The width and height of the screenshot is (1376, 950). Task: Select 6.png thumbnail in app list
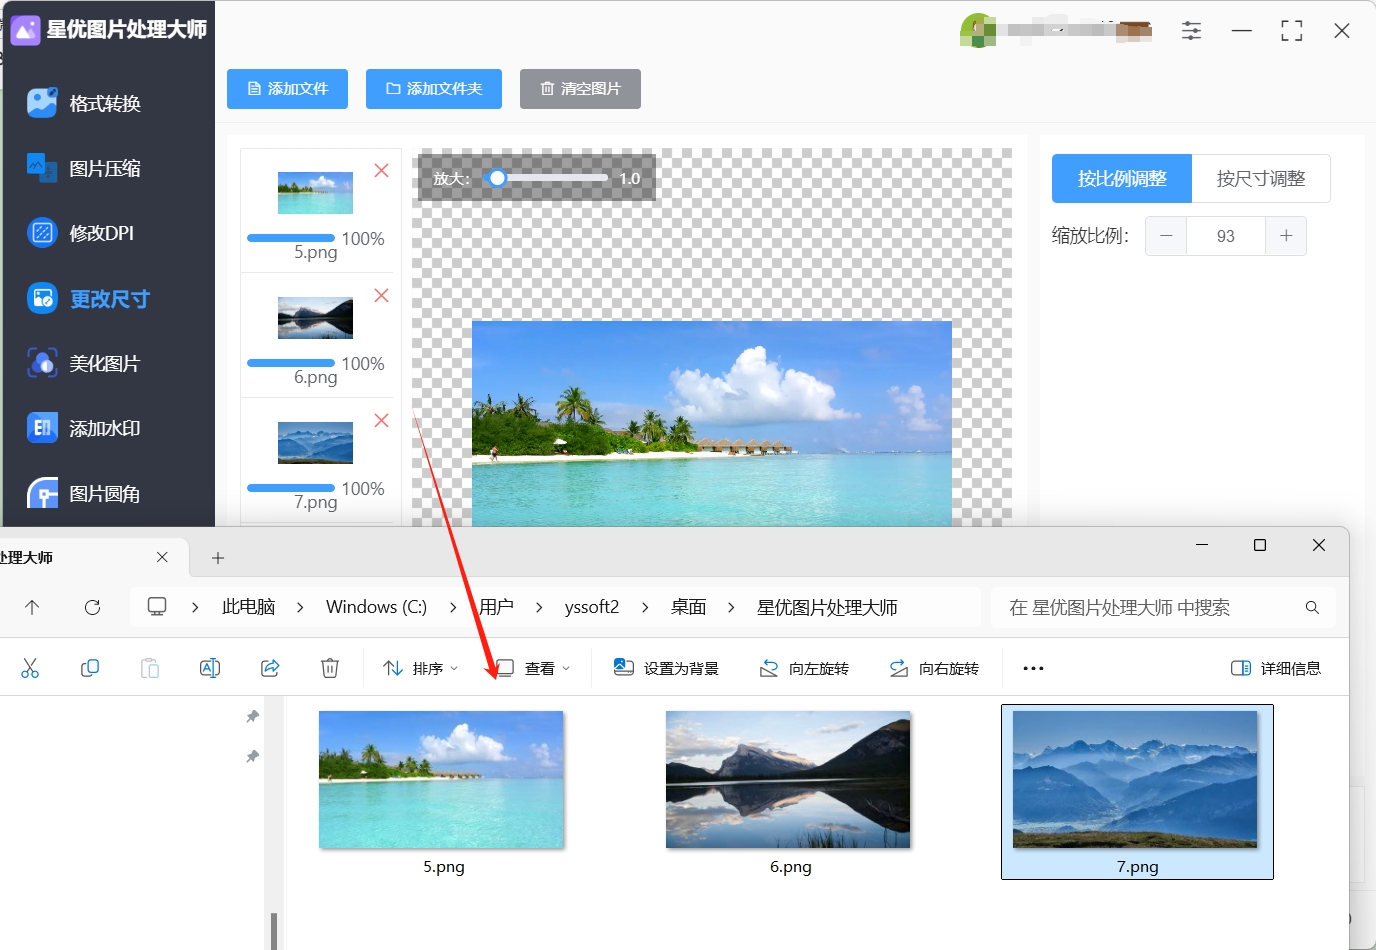click(x=315, y=318)
